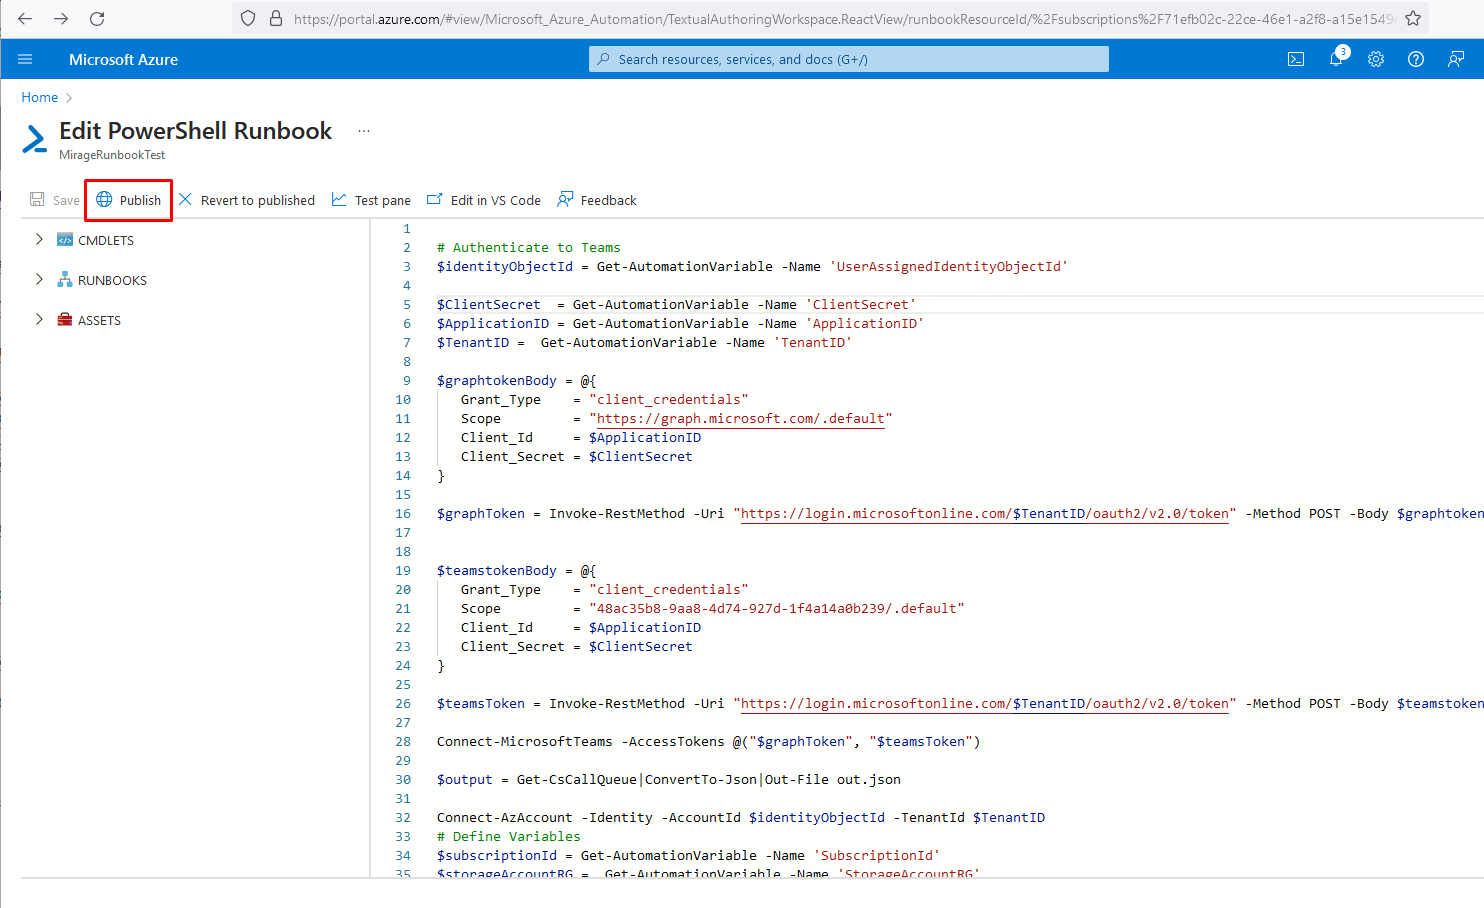Click '$teamstokenBody' on line 19
This screenshot has height=908, width=1484.
pyautogui.click(x=497, y=570)
